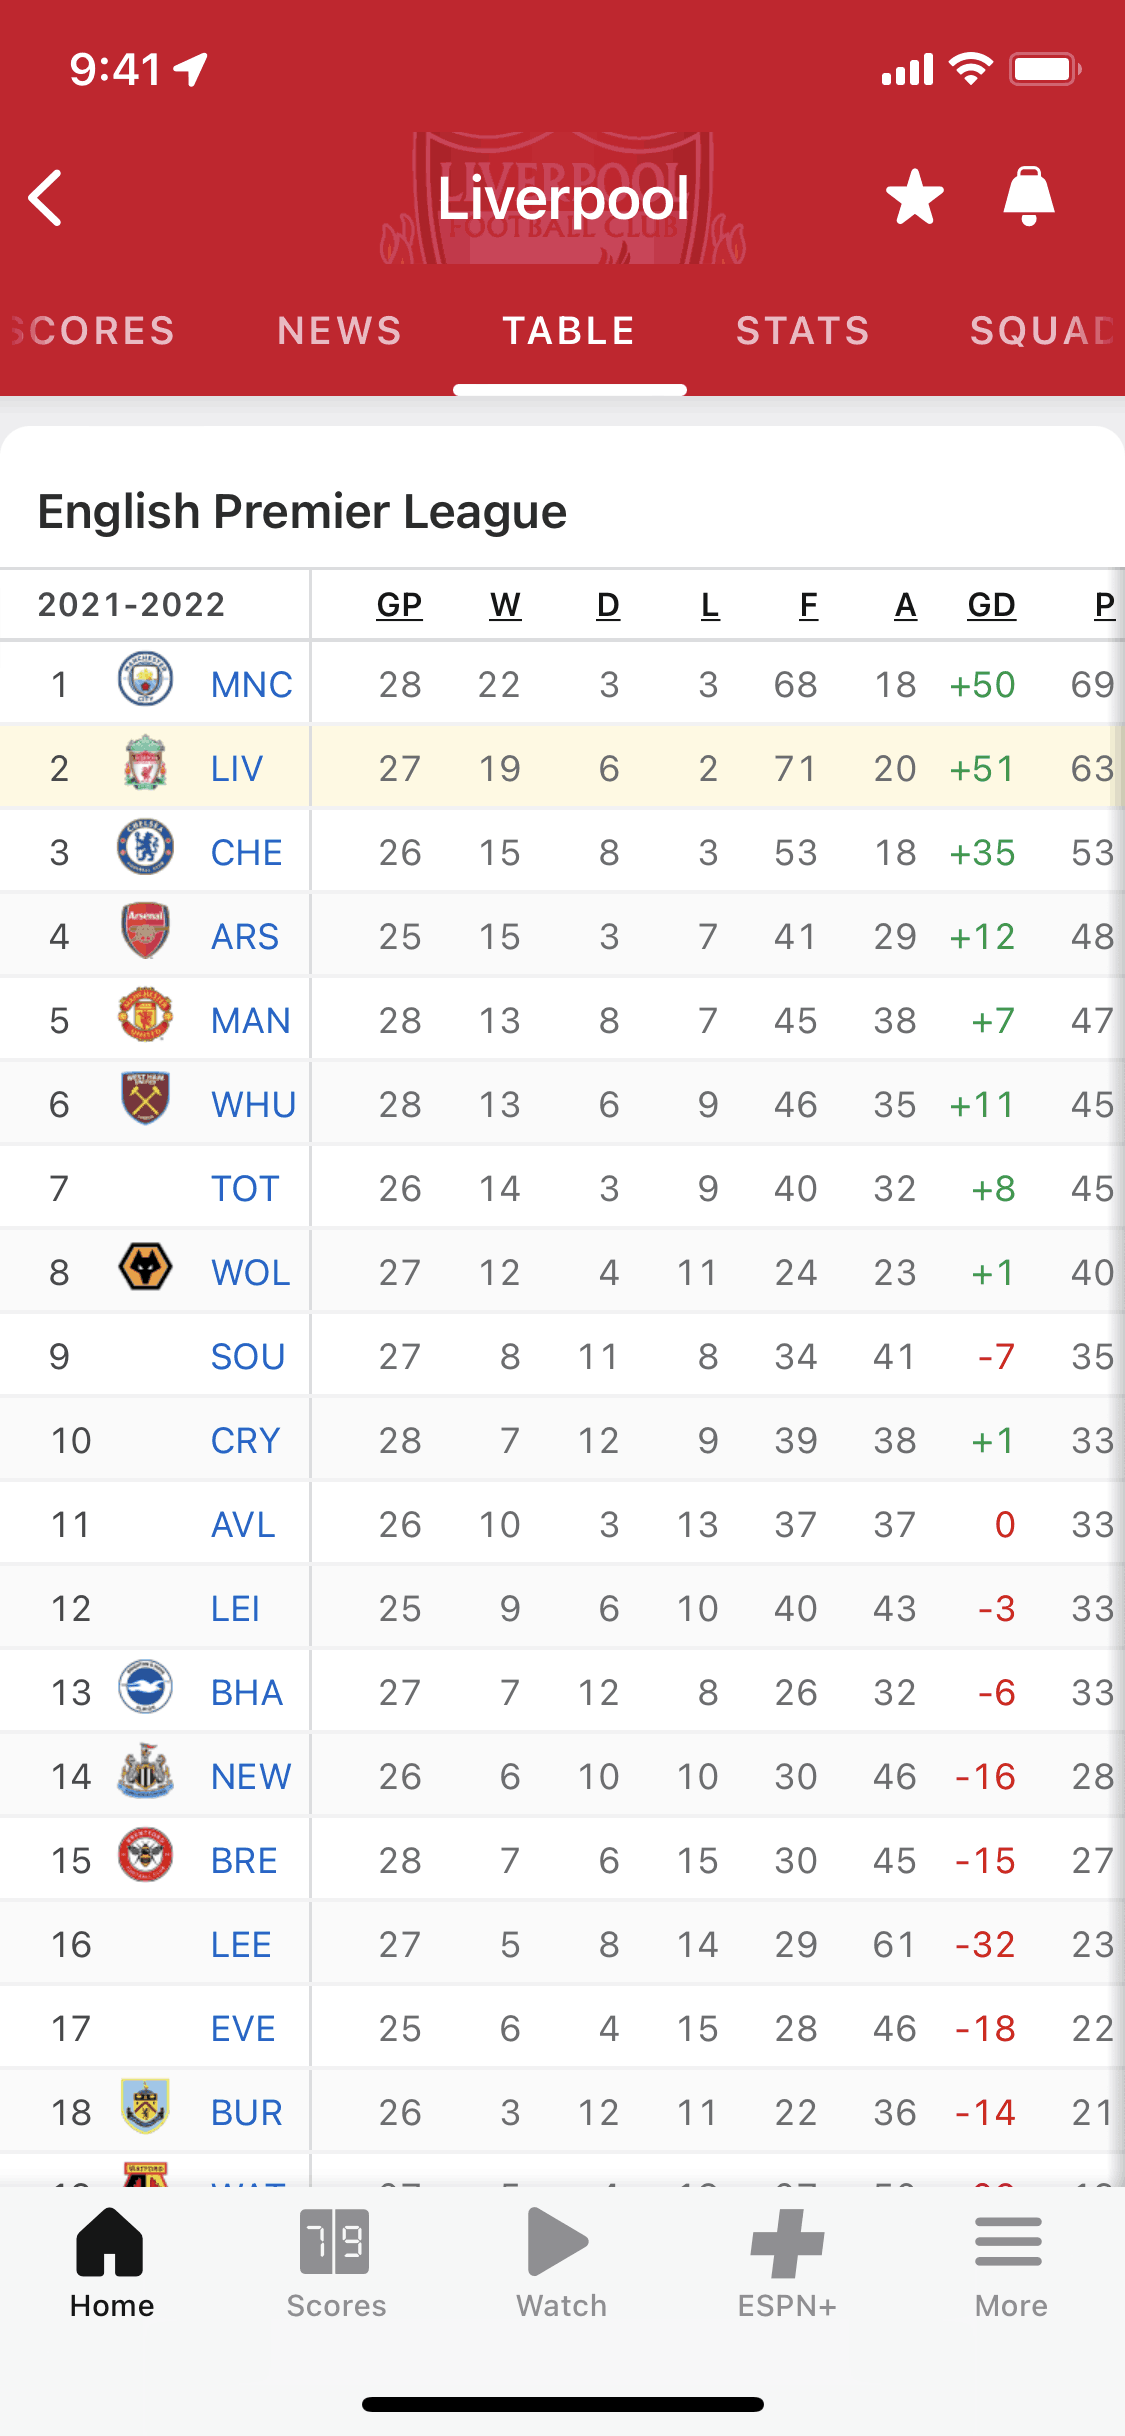Sort the table by GP column
The width and height of the screenshot is (1125, 2436).
(x=399, y=605)
